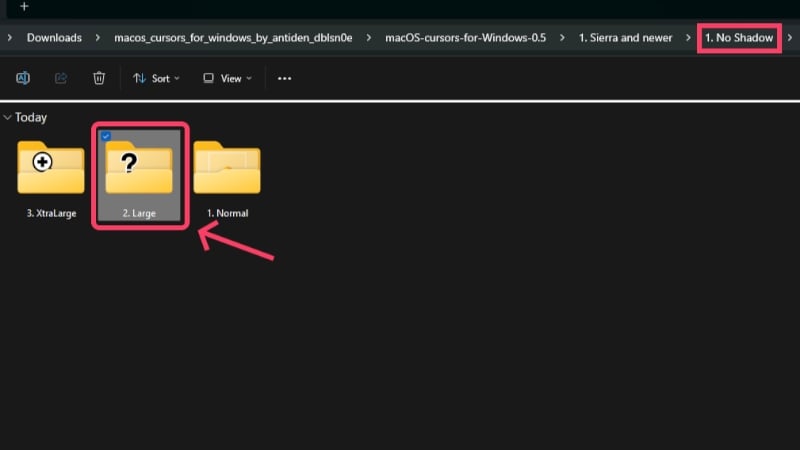Expand chevron after macOS-cursors-for-Windows-0.5 breadcrumb
The width and height of the screenshot is (800, 450).
point(562,37)
